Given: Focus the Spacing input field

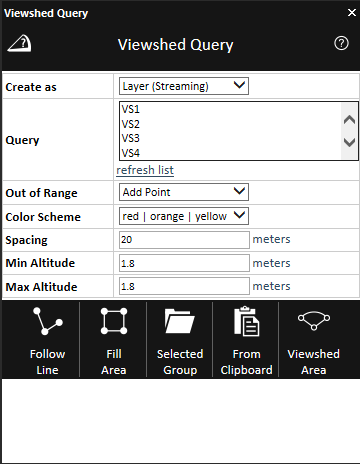Looking at the screenshot, I should (184, 240).
